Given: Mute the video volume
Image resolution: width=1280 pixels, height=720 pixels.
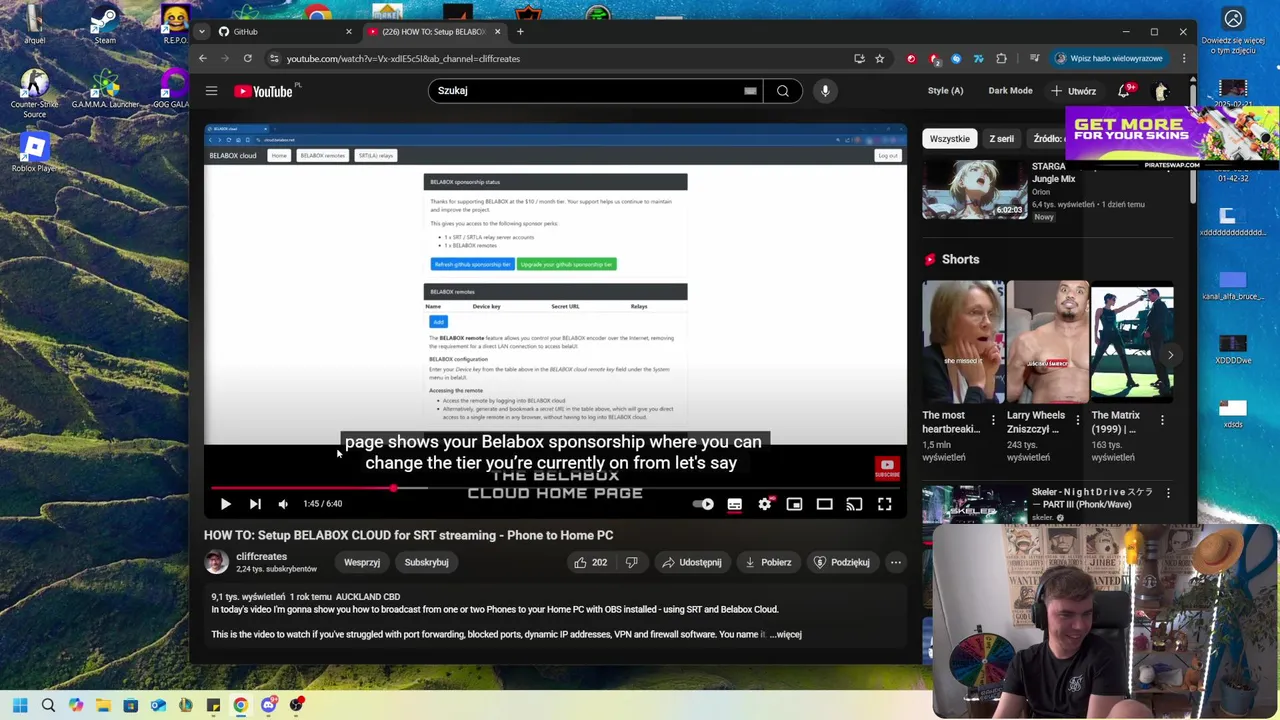Looking at the screenshot, I should click(283, 504).
